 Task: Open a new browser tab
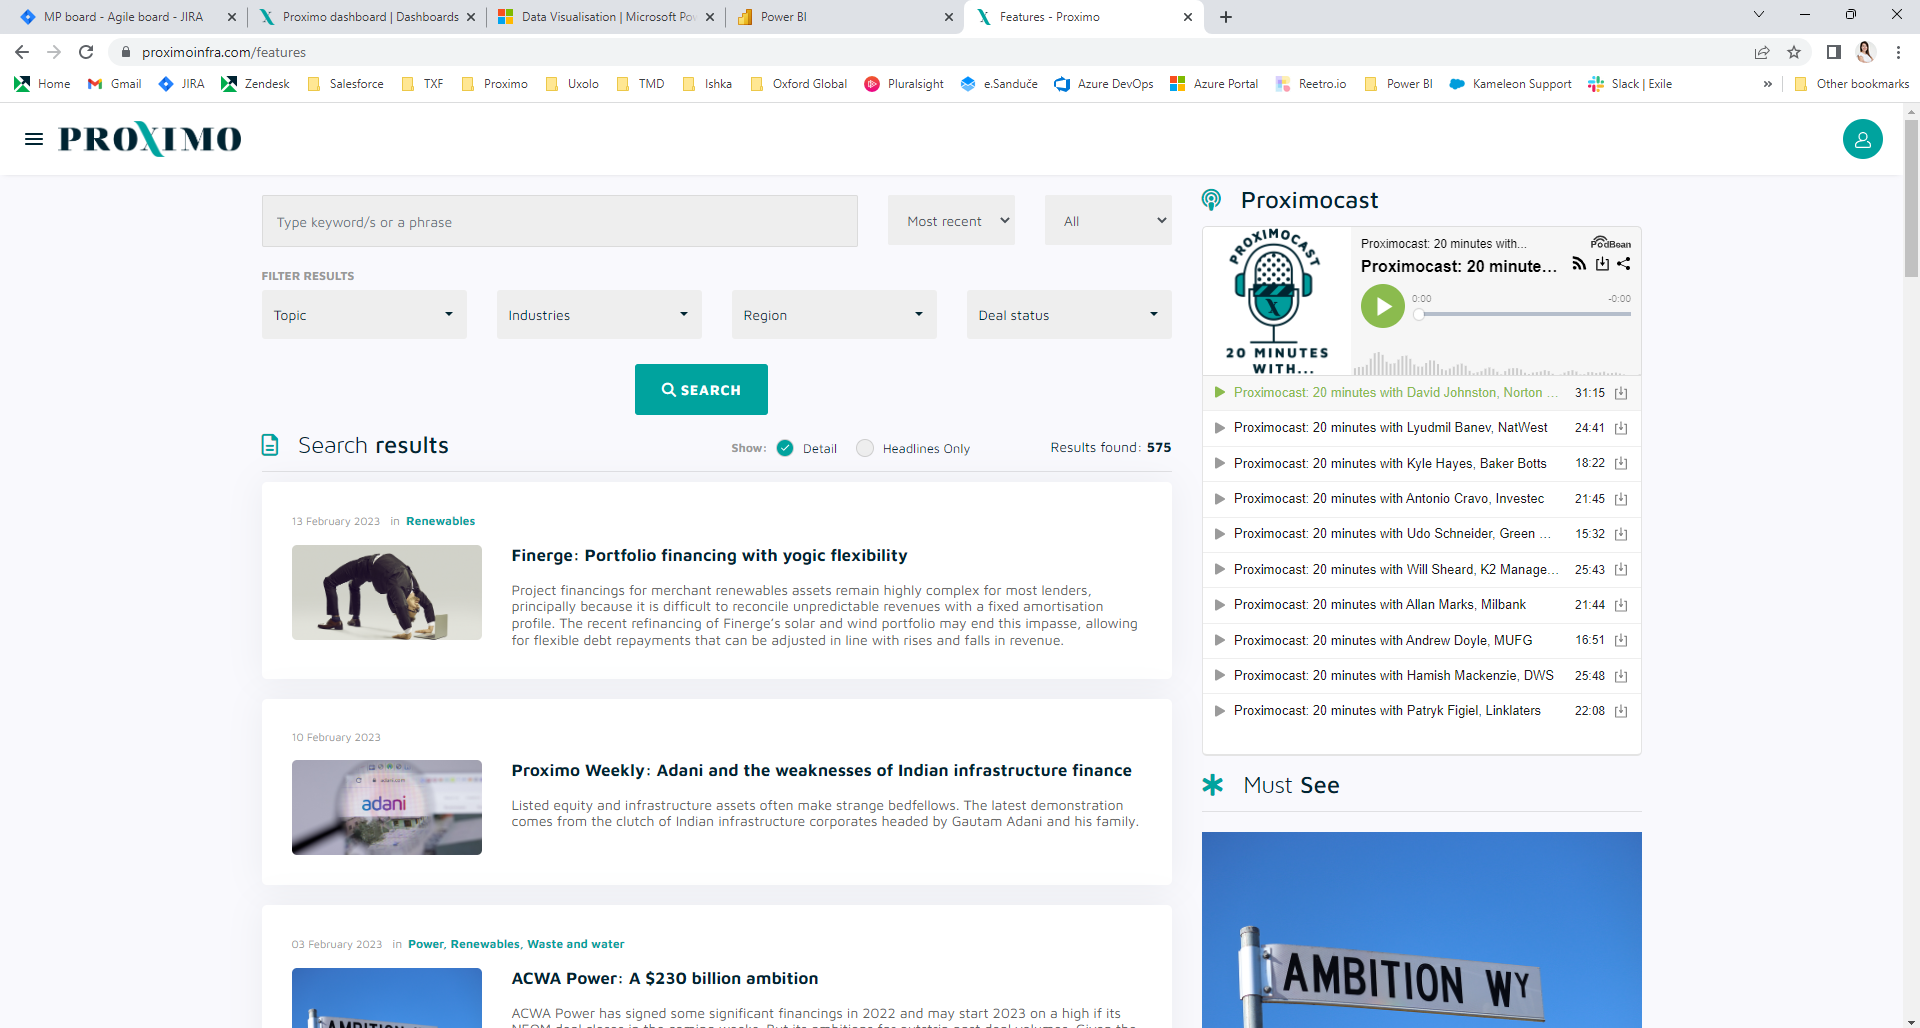pos(1226,17)
